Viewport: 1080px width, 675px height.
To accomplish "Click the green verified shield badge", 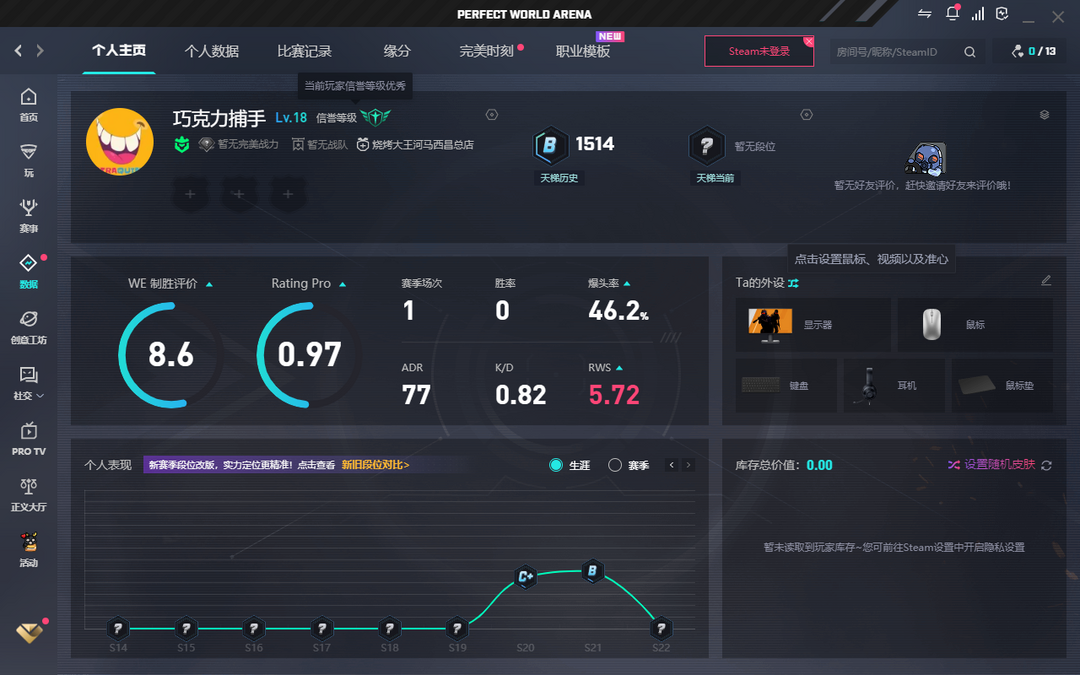I will [182, 145].
